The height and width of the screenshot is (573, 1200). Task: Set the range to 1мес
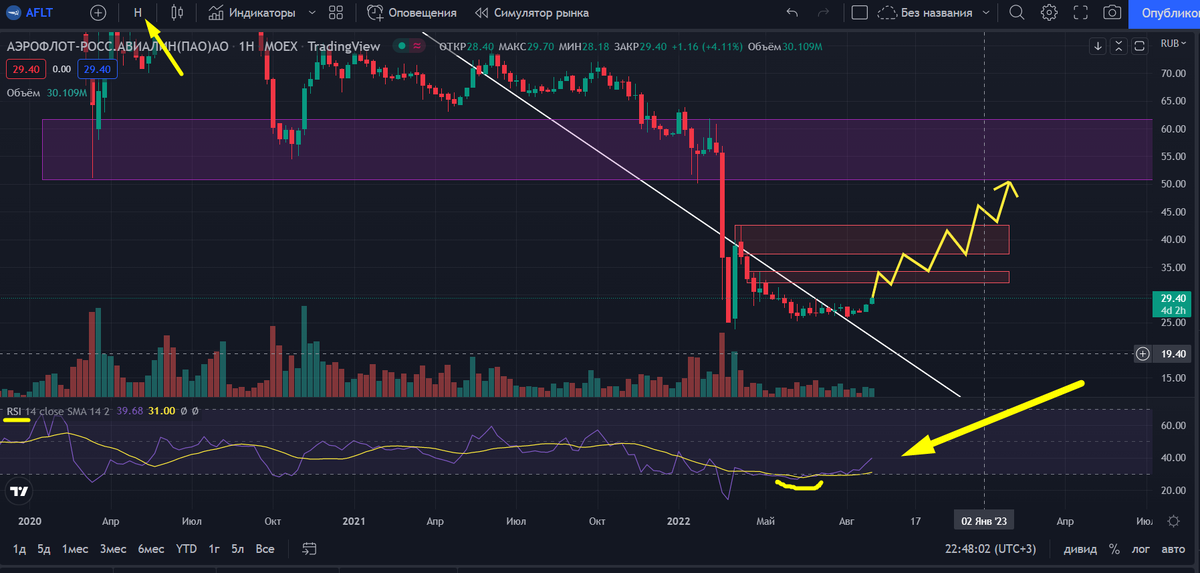click(x=76, y=548)
